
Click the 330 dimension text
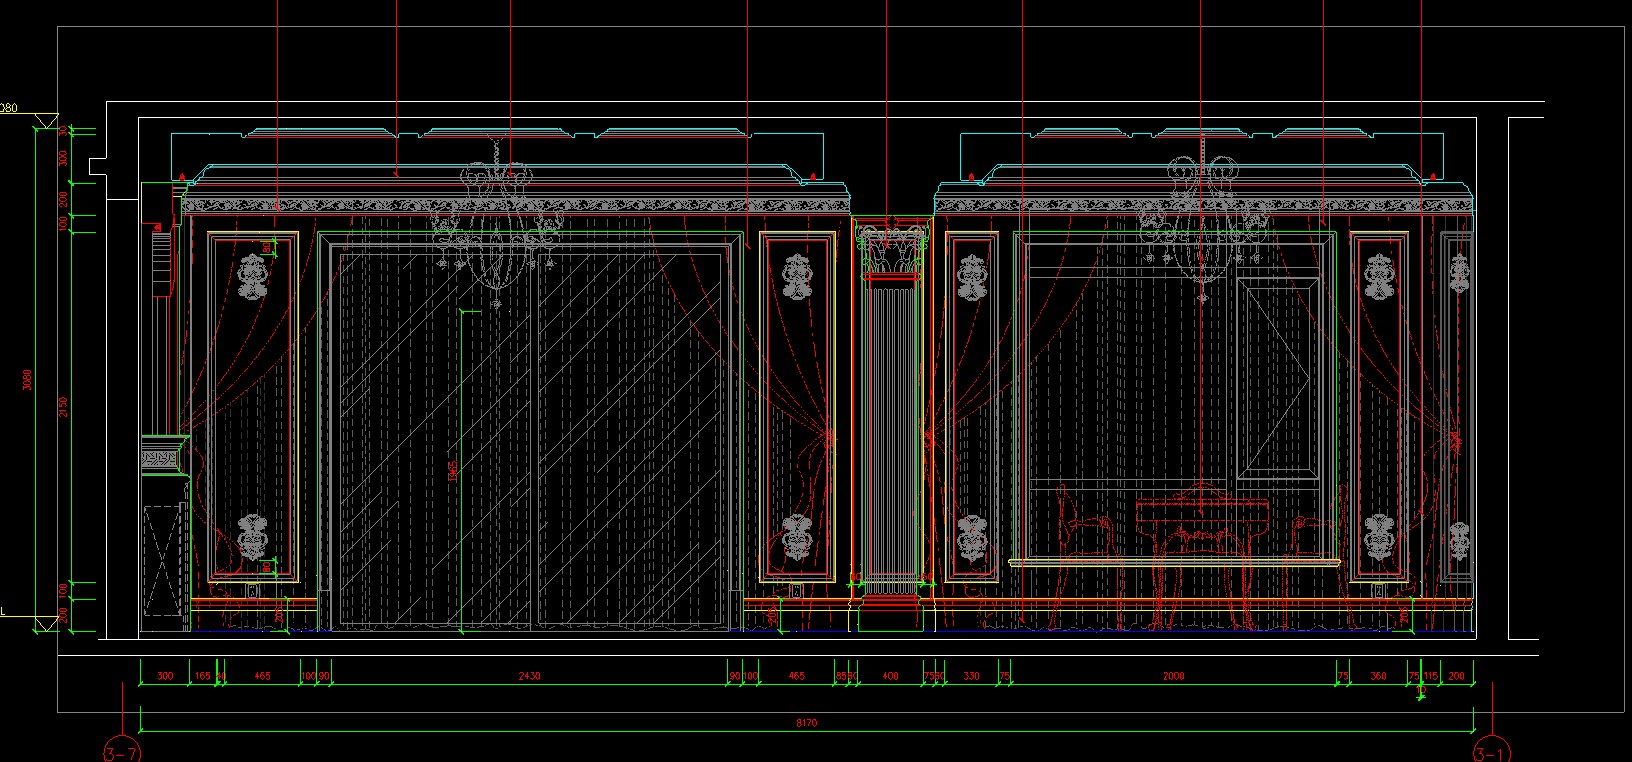click(971, 677)
